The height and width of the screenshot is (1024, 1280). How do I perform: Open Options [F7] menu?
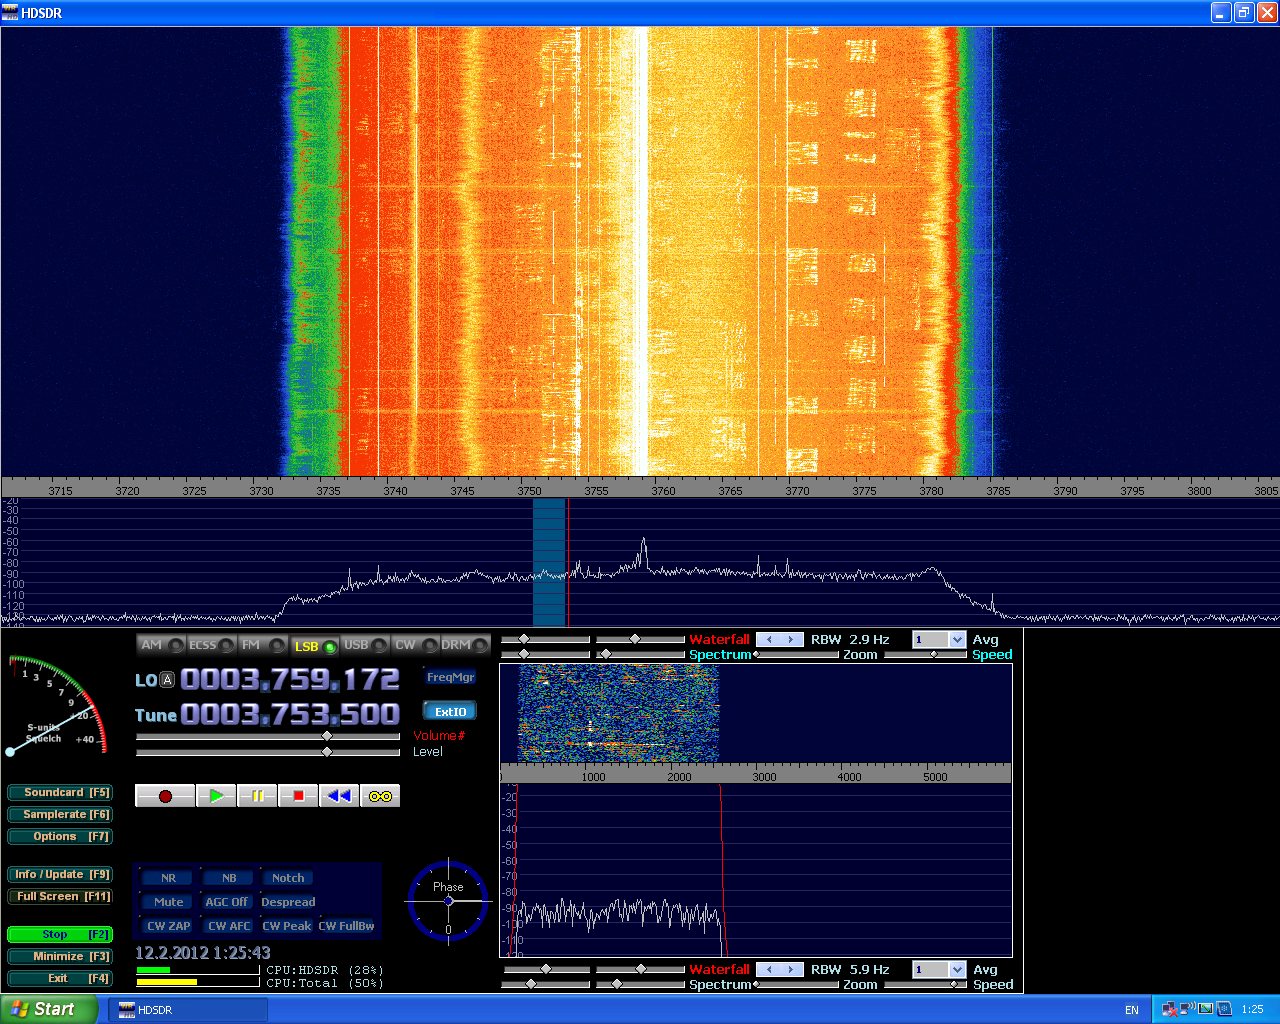point(60,837)
